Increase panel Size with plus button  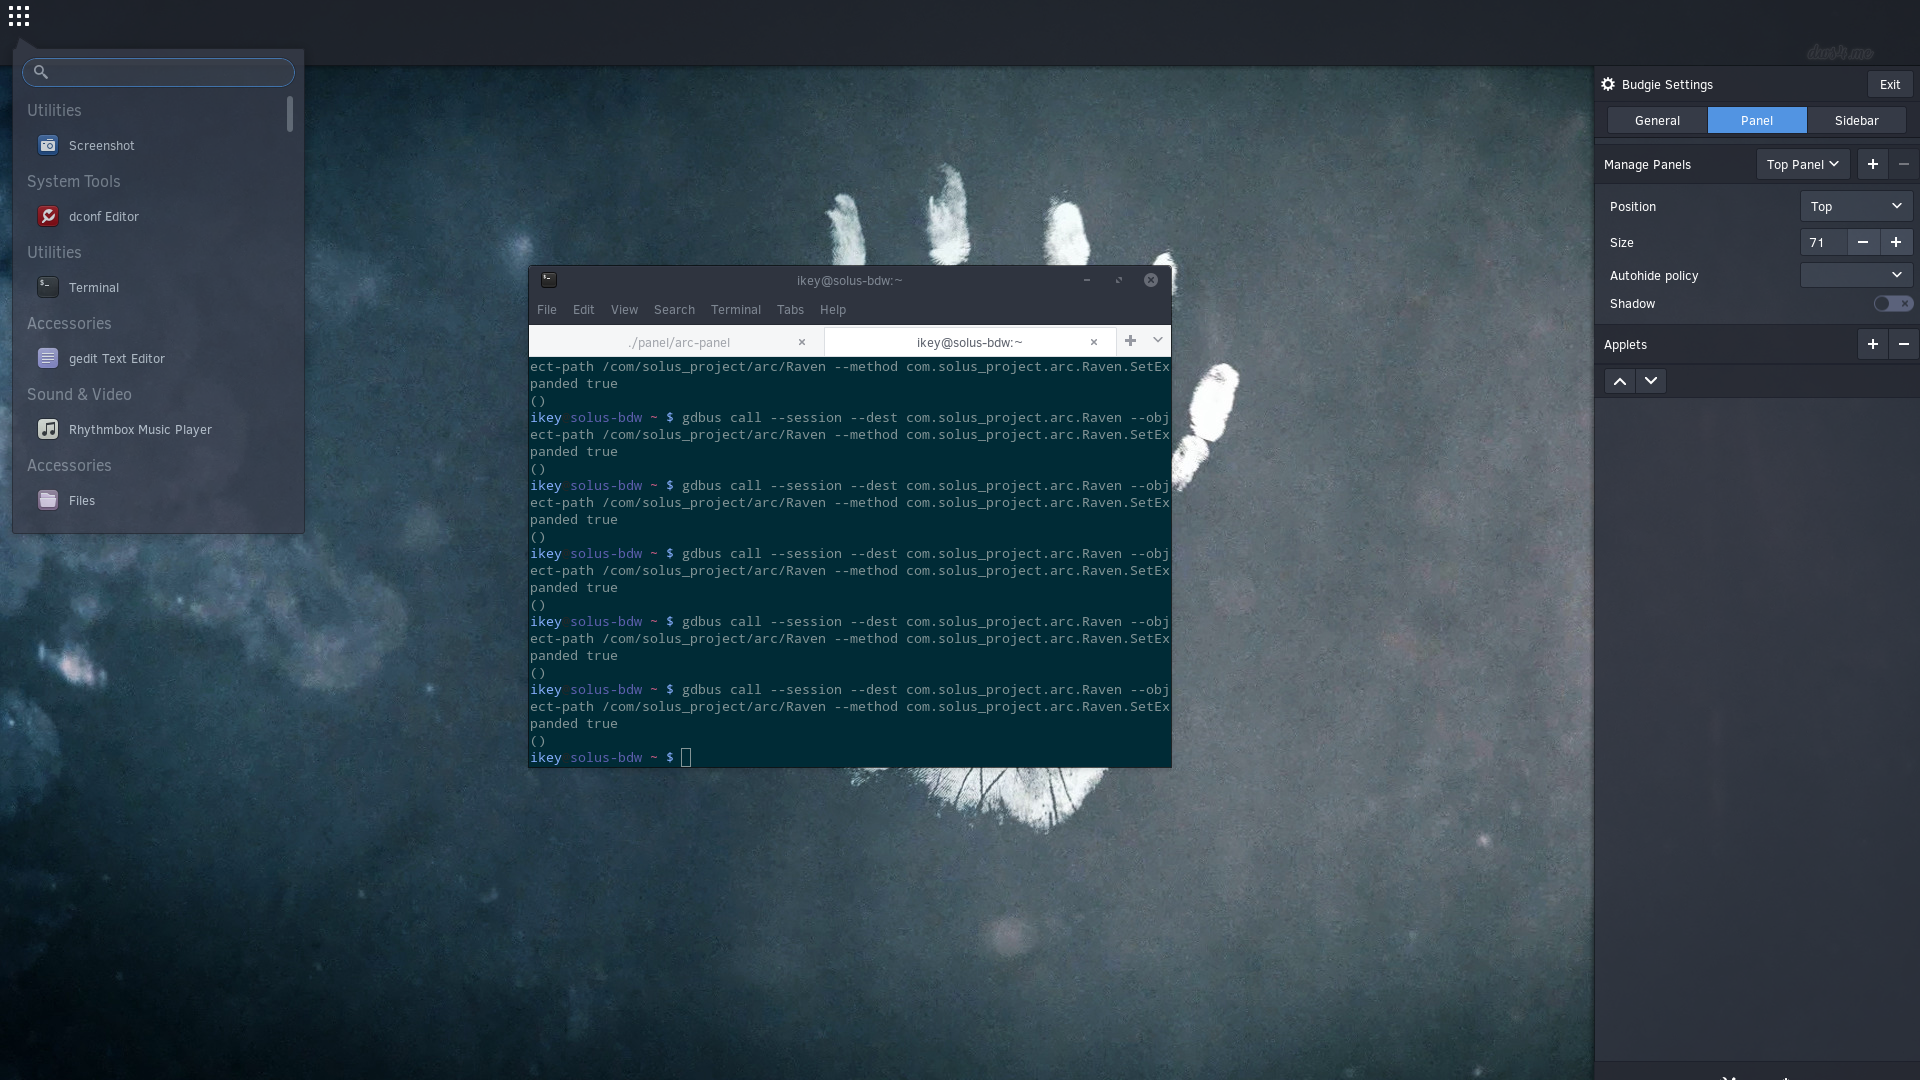pos(1896,243)
